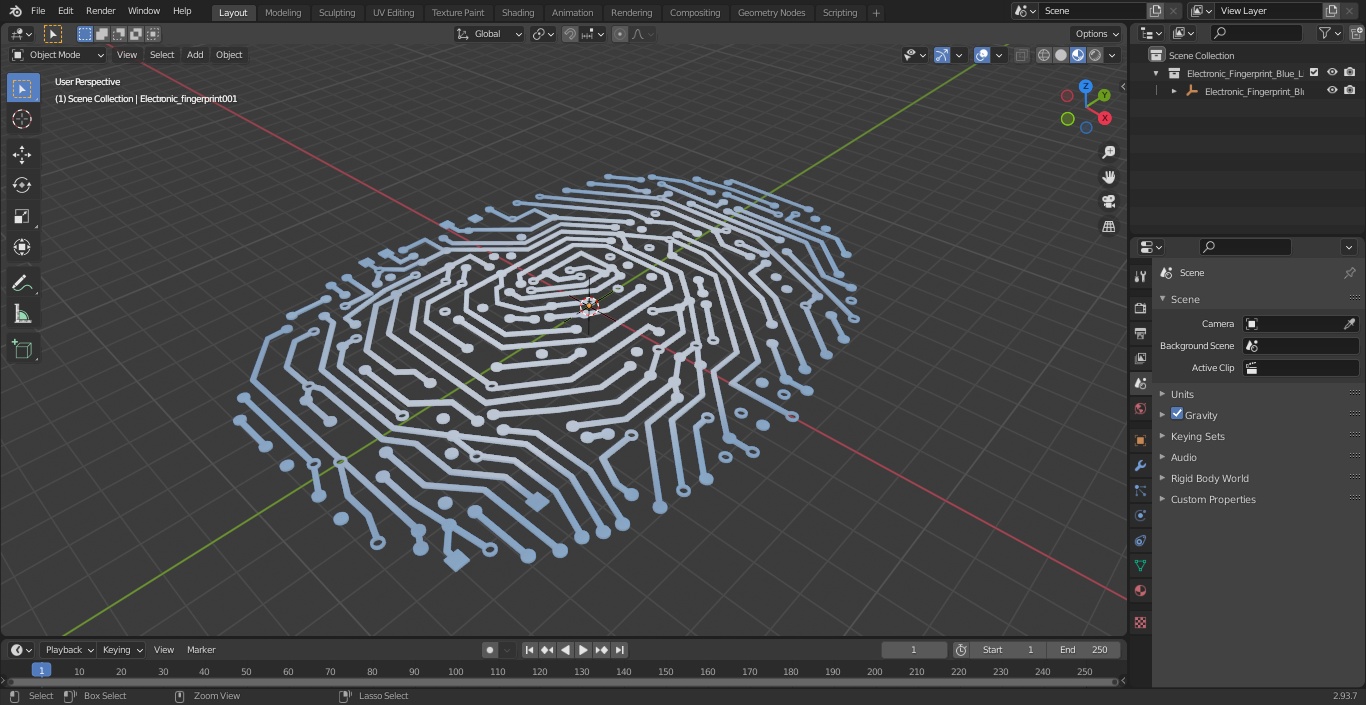Image resolution: width=1366 pixels, height=705 pixels.
Task: Open the Output properties tab
Action: 1140,333
